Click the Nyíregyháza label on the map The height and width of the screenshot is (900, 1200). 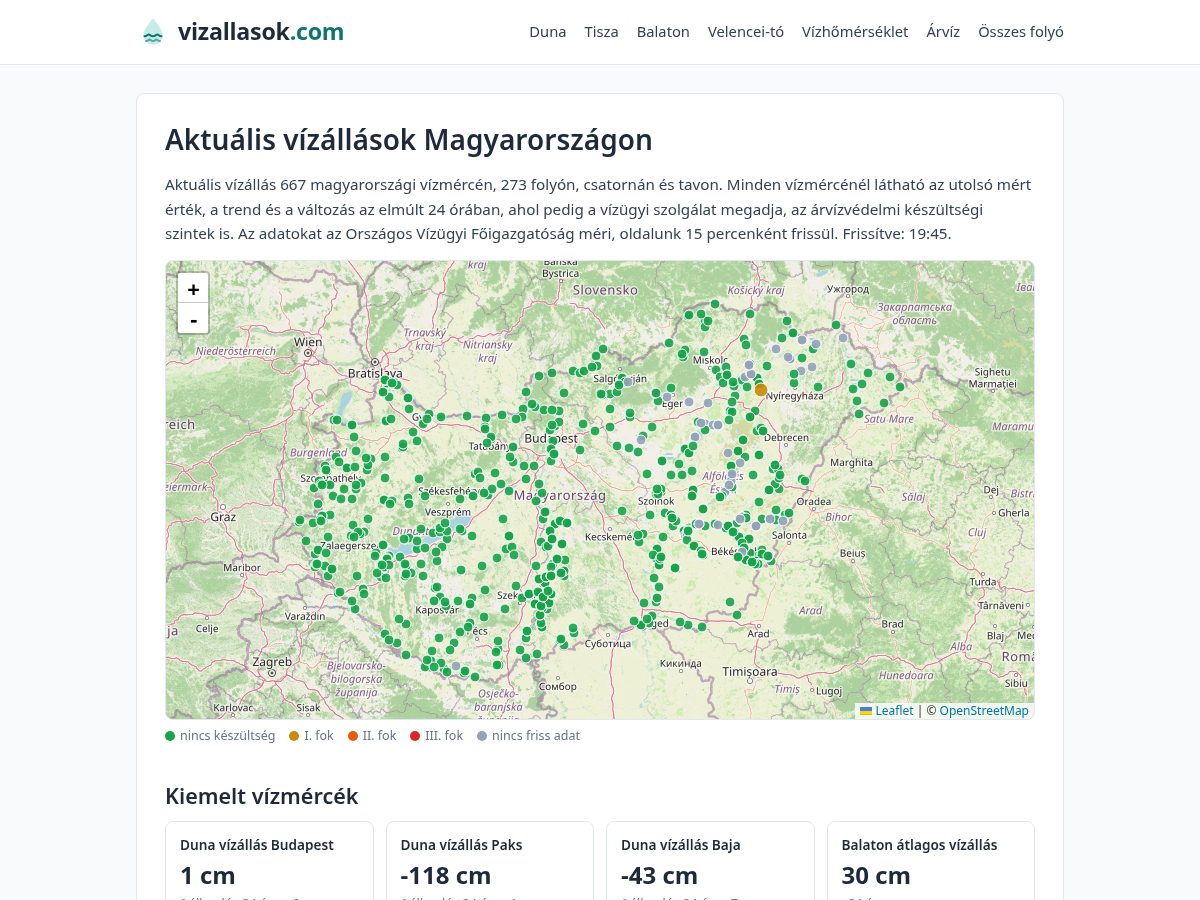794,396
